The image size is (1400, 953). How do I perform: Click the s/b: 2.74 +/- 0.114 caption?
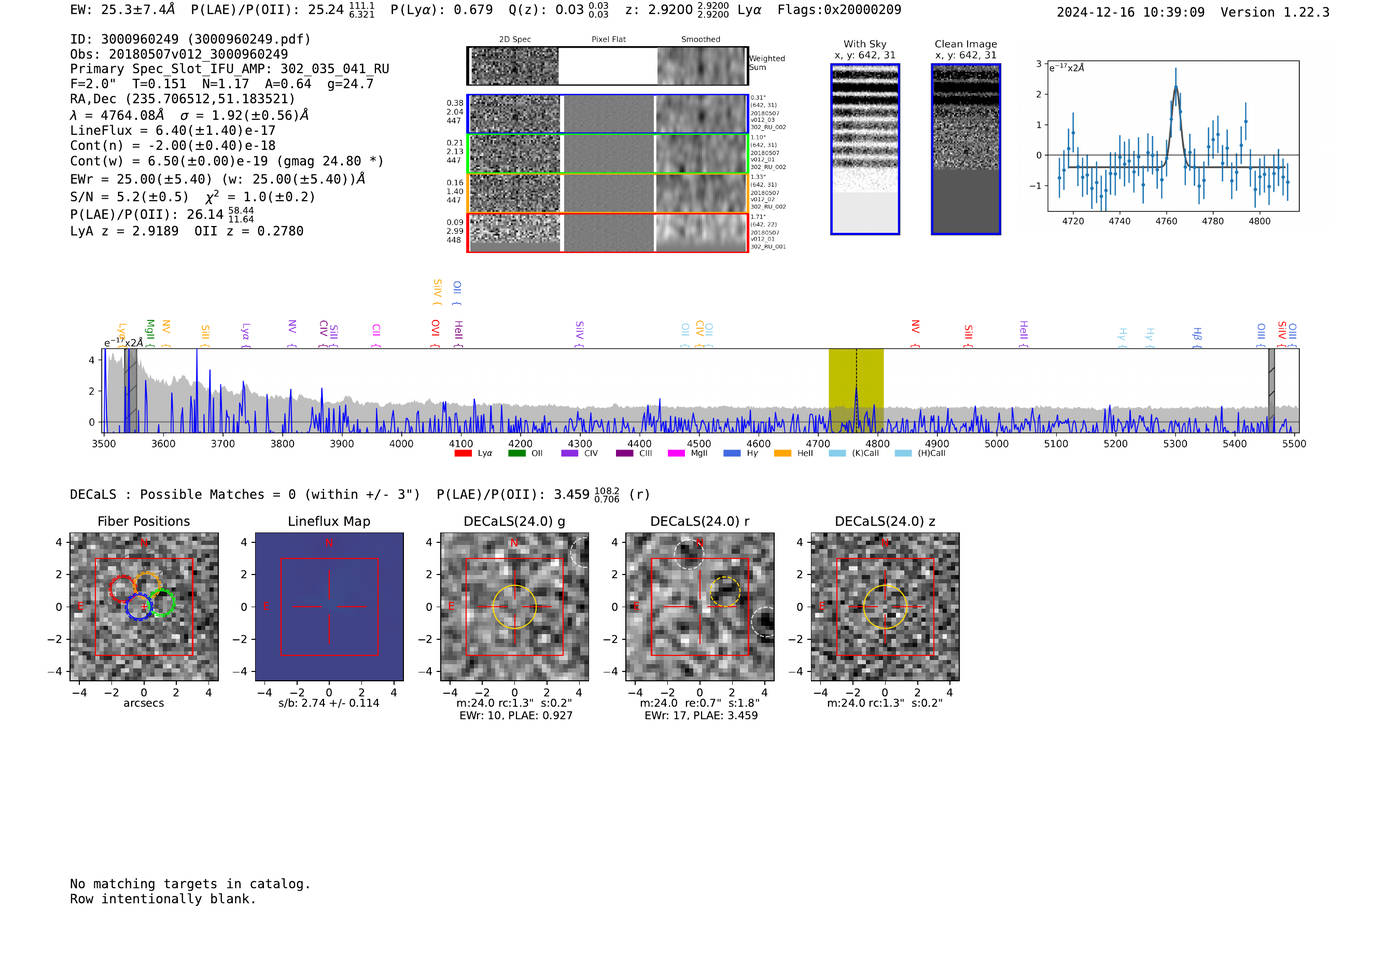[329, 703]
